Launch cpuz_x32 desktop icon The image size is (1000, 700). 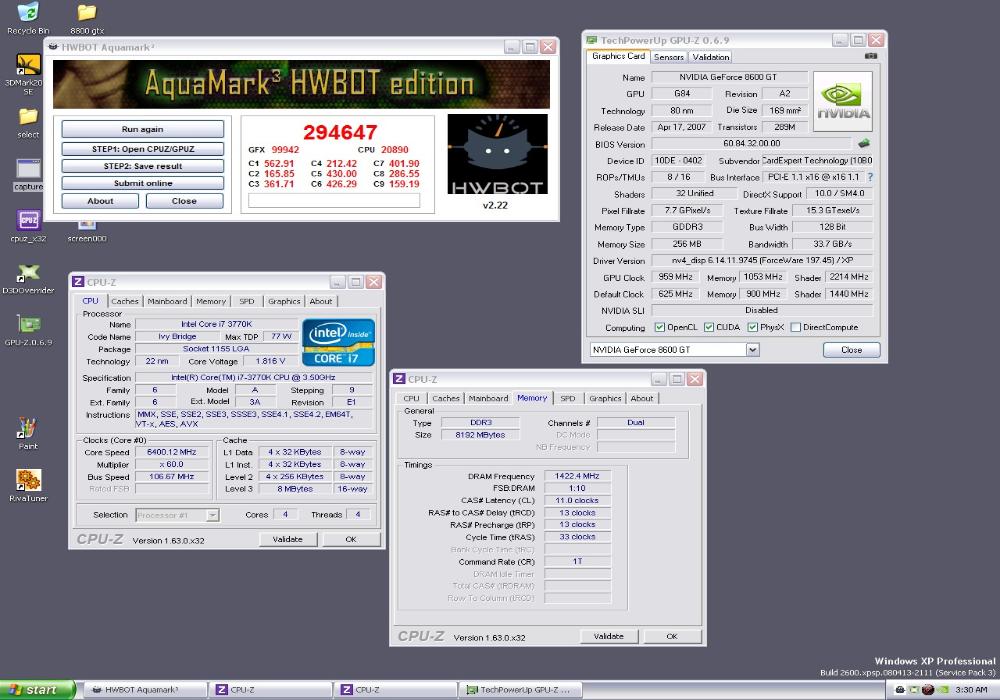click(x=27, y=226)
